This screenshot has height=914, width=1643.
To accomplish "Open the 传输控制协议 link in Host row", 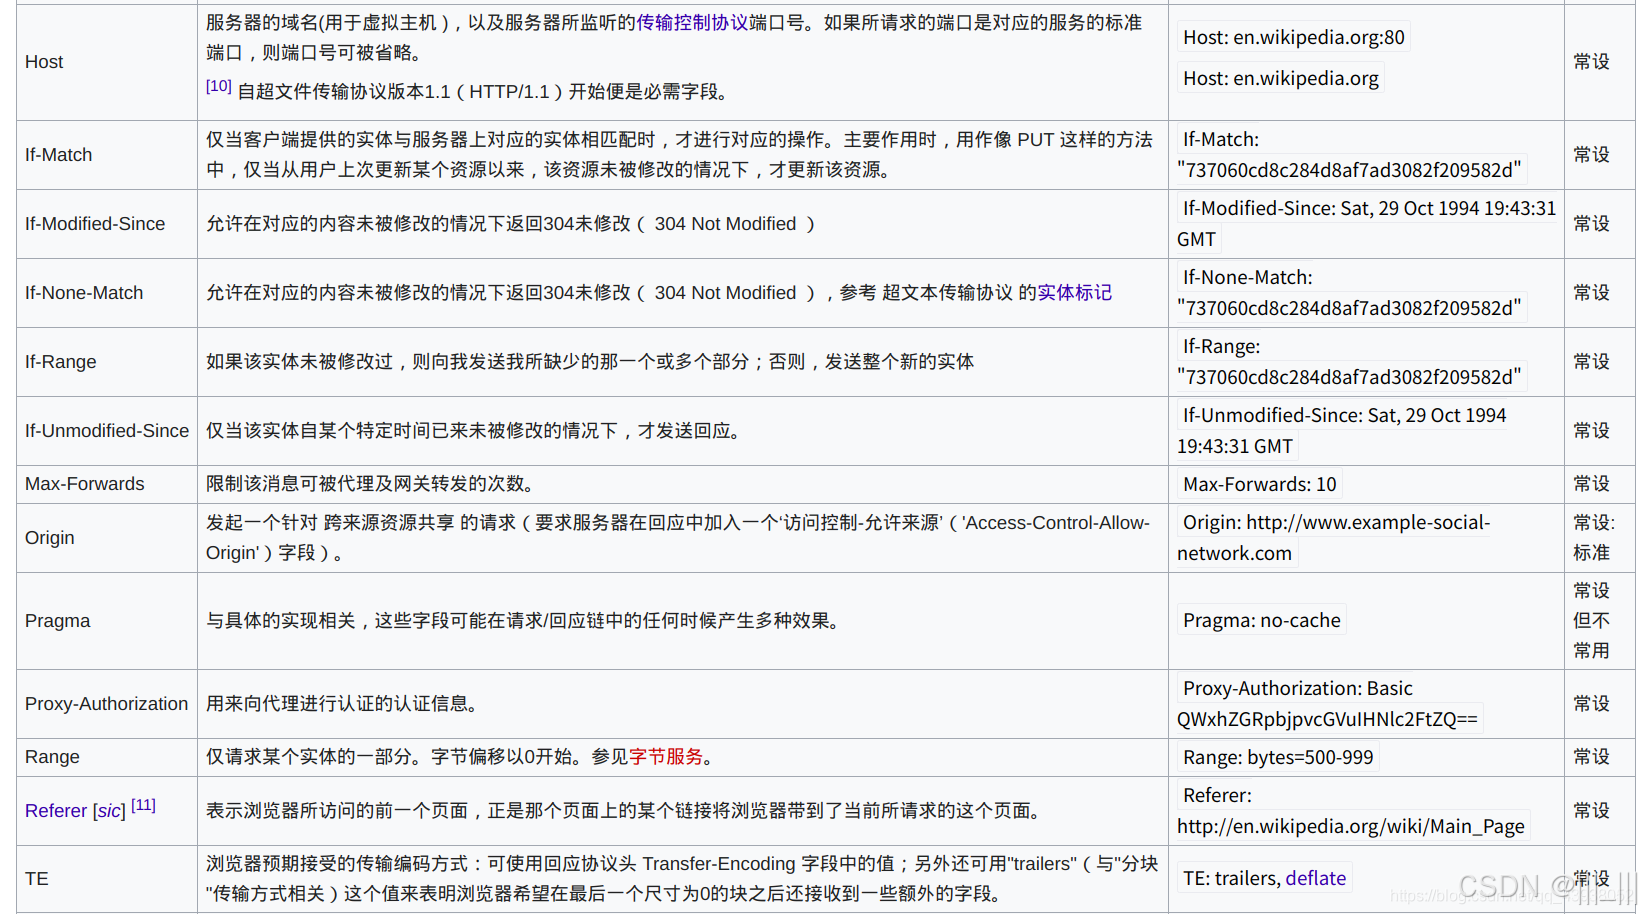I will pos(692,23).
